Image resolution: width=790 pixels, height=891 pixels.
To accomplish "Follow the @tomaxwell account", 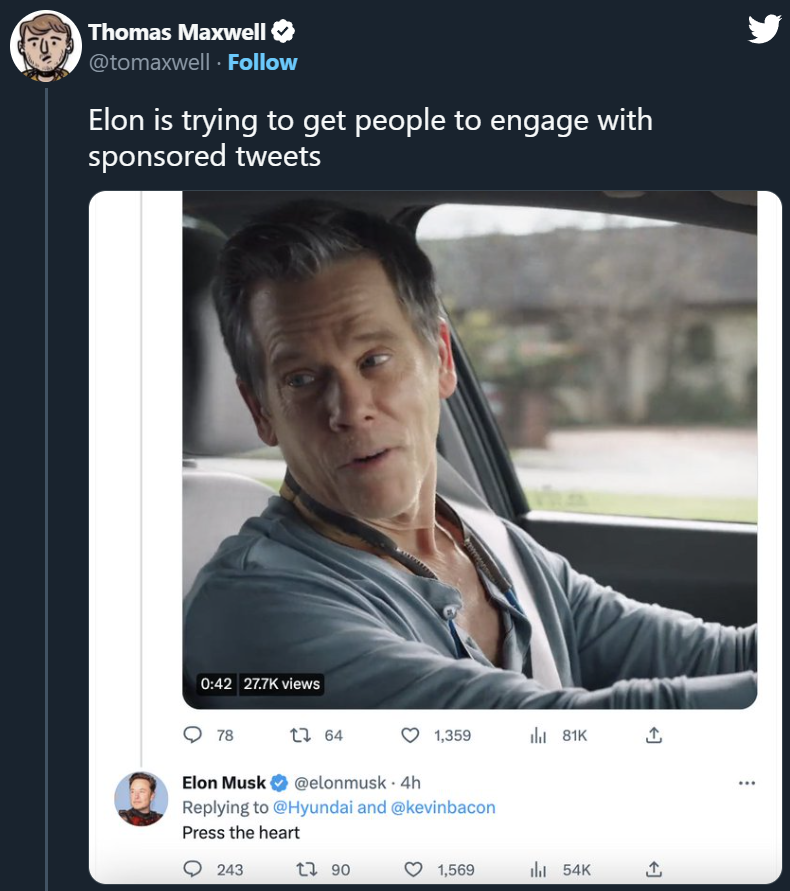I will (x=262, y=62).
